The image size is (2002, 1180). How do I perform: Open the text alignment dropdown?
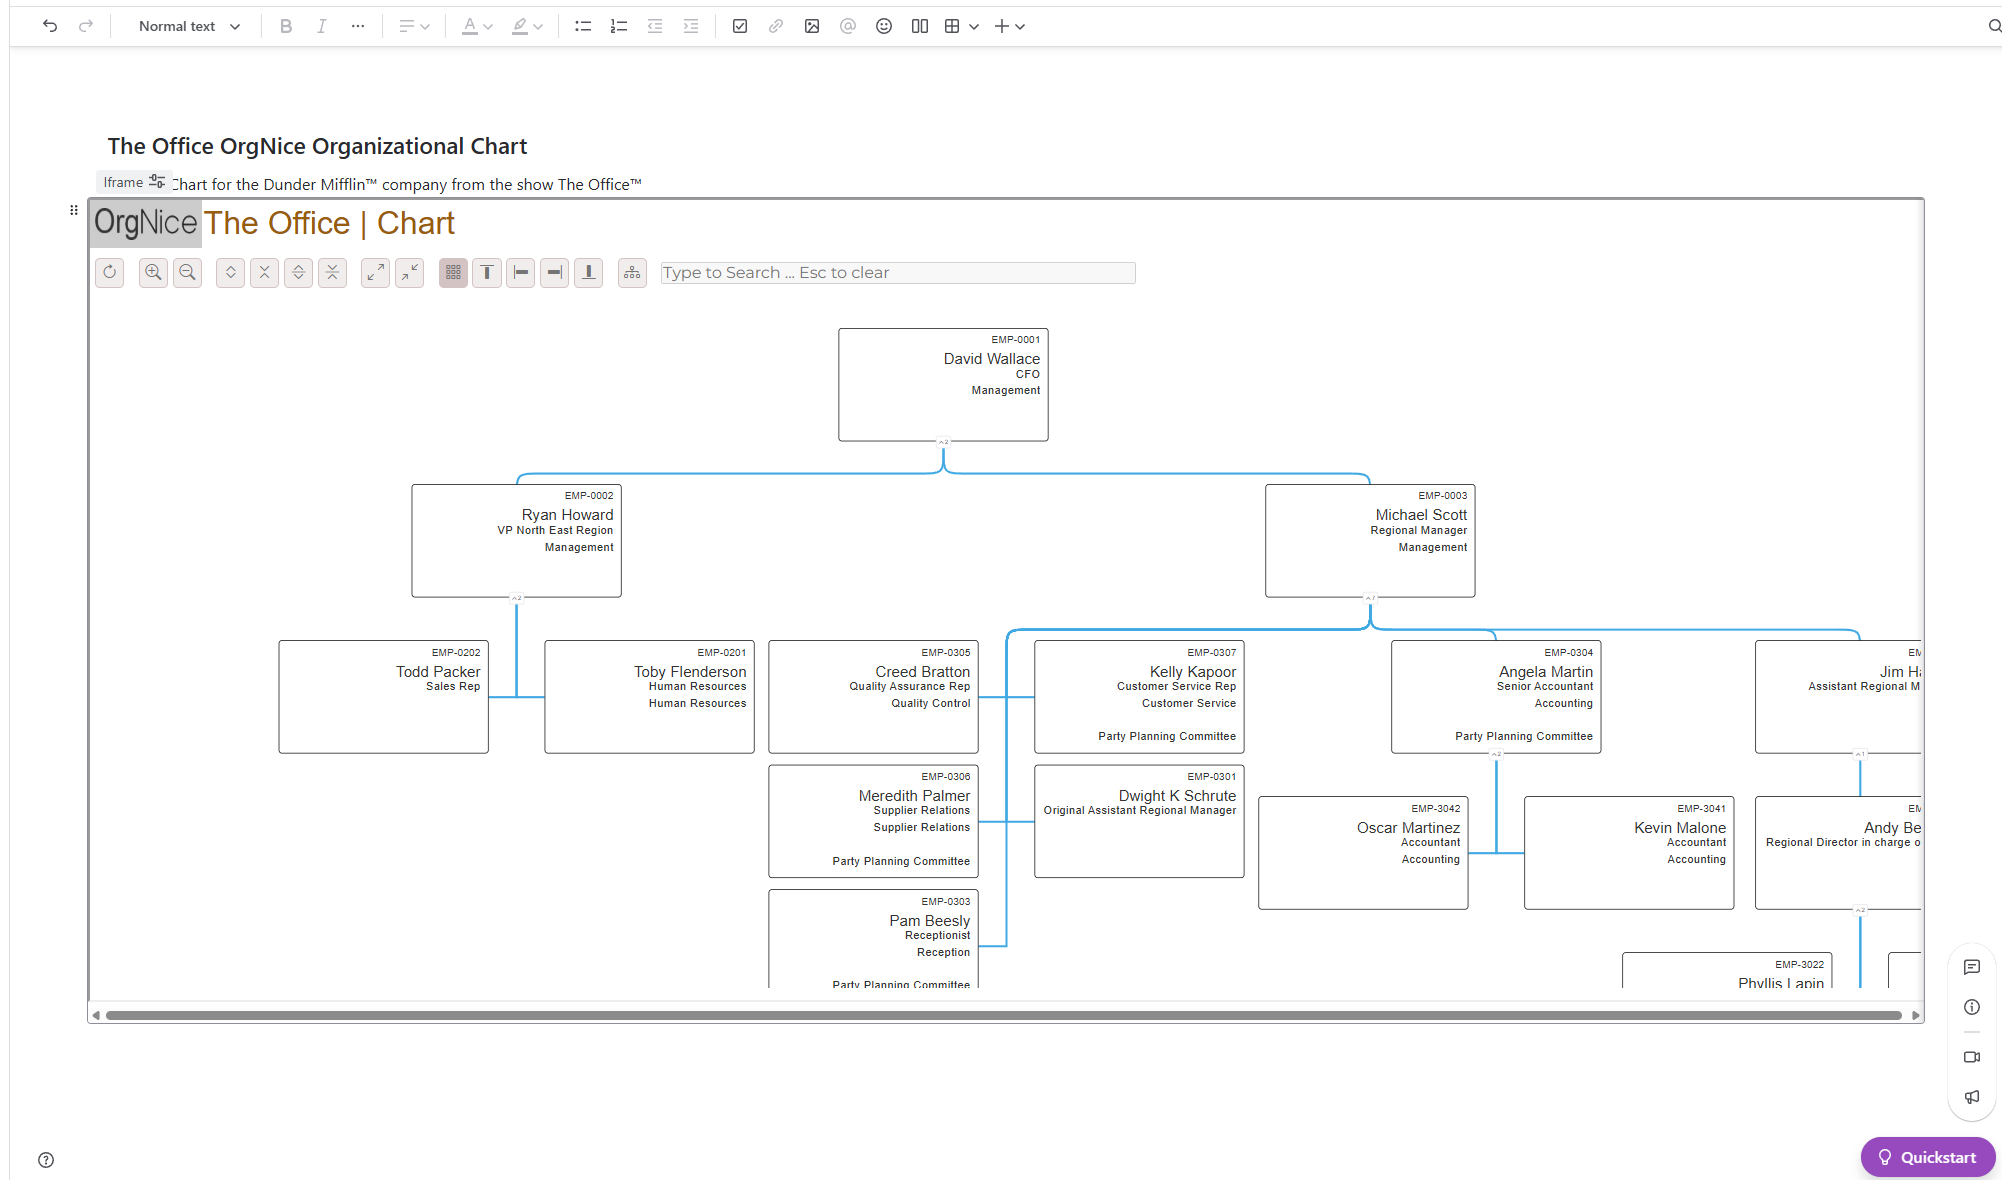[x=414, y=26]
